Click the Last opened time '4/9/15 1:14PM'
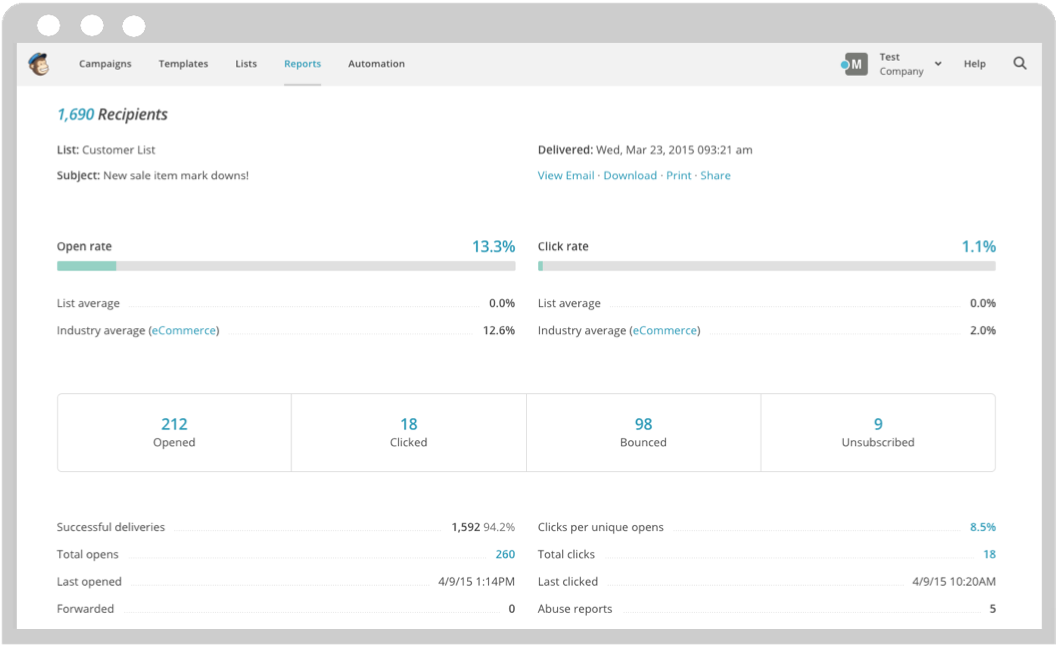Screen dimensions: 1059x645 tap(476, 582)
